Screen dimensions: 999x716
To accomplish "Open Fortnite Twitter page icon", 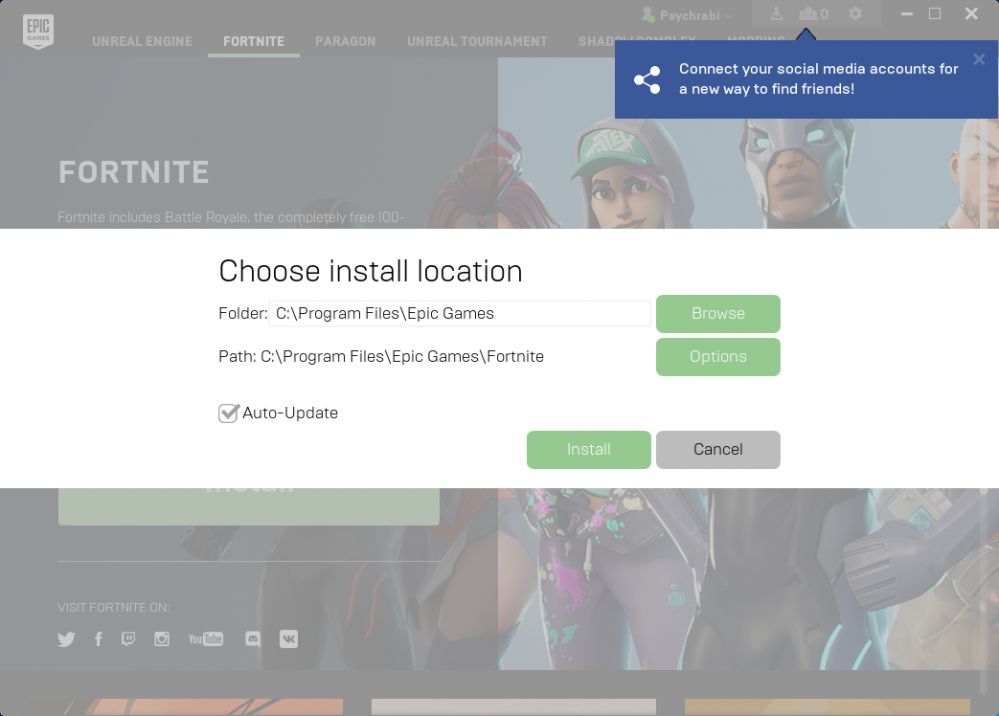I will (x=66, y=639).
